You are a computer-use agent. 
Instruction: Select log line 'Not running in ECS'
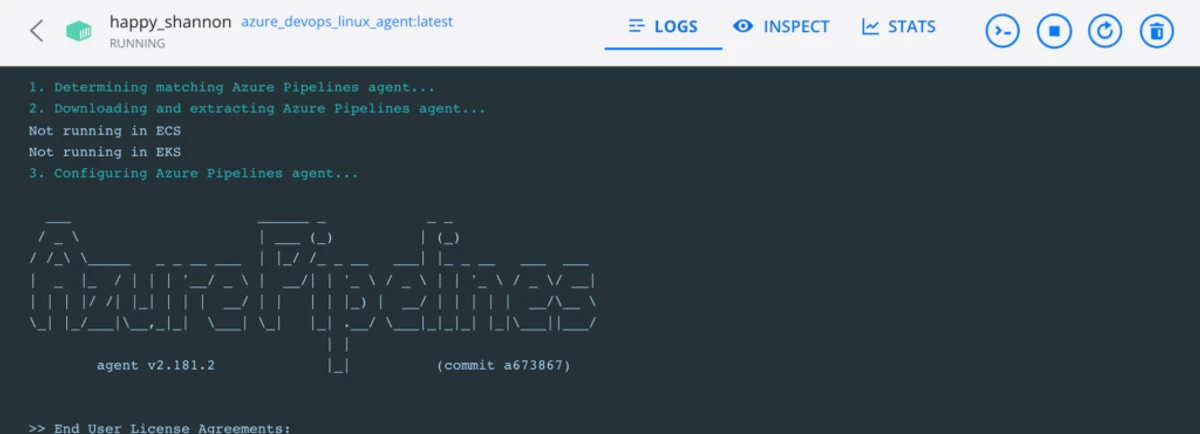(x=105, y=130)
